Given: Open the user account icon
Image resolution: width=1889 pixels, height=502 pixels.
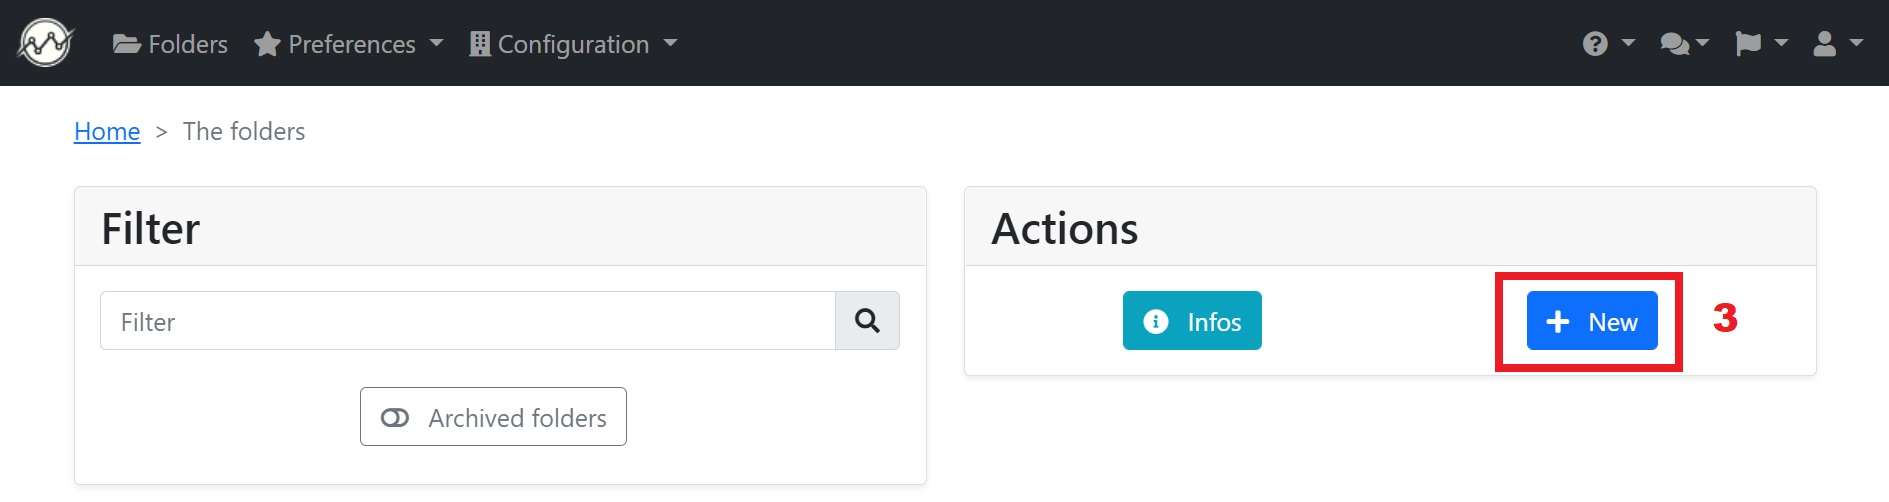Looking at the screenshot, I should [1825, 44].
